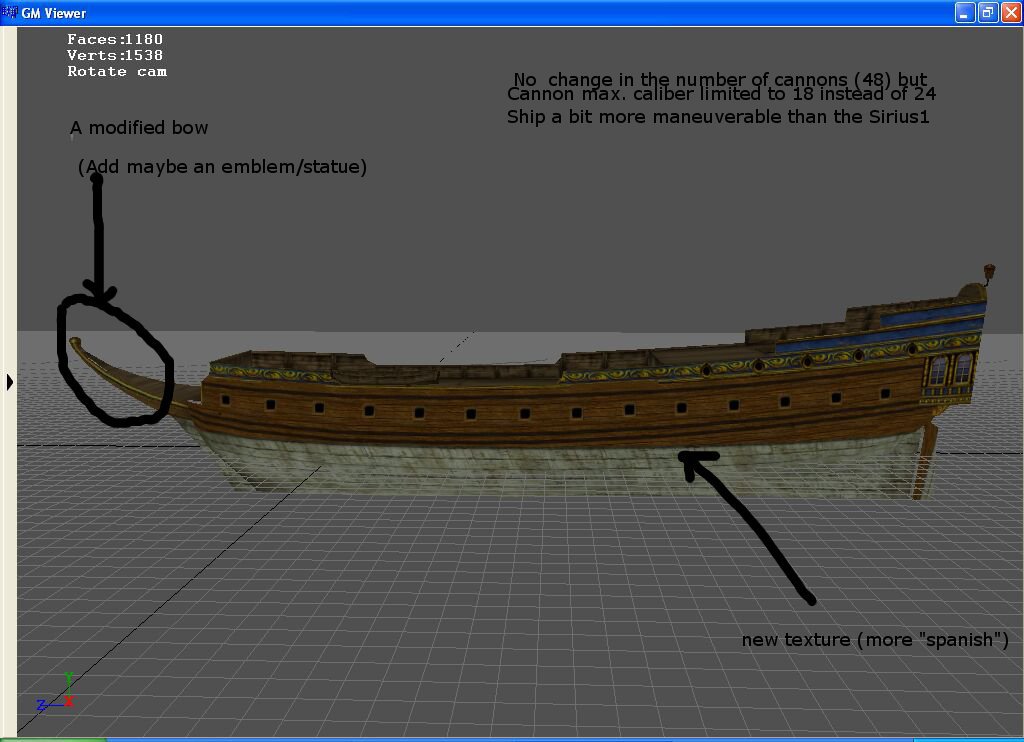Click the "Rotate cam" mode label

coord(117,71)
